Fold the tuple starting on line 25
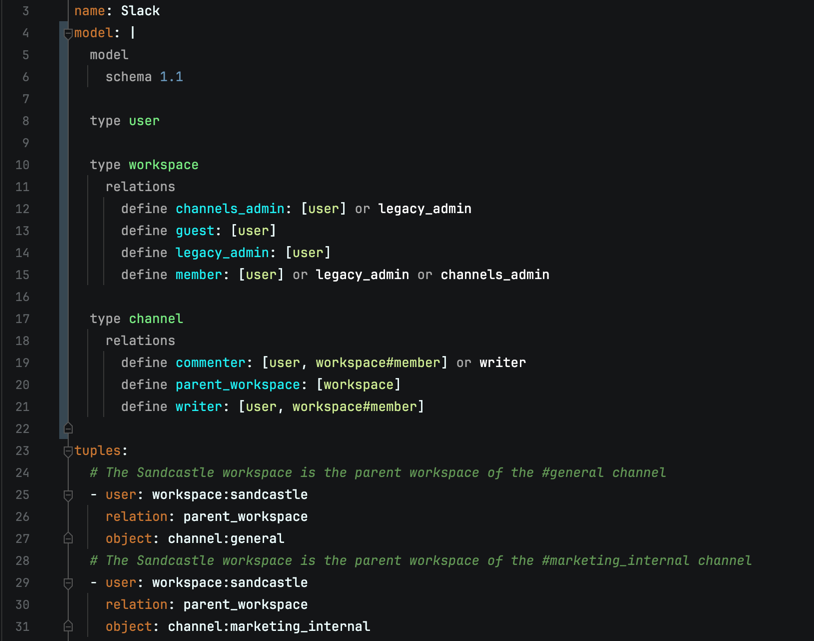Screen dimensions: 814x641 click(x=68, y=495)
